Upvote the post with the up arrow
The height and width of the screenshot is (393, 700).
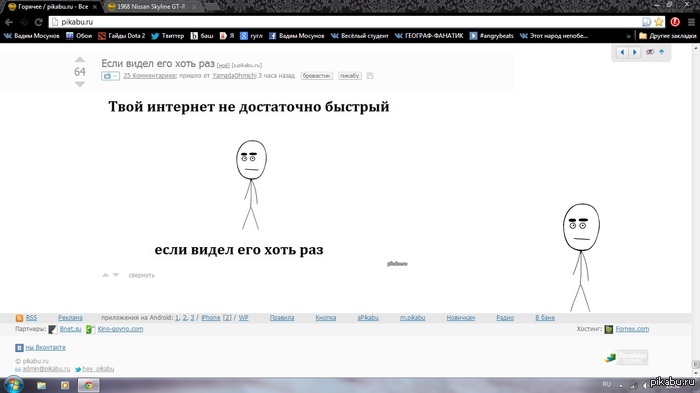pyautogui.click(x=79, y=59)
